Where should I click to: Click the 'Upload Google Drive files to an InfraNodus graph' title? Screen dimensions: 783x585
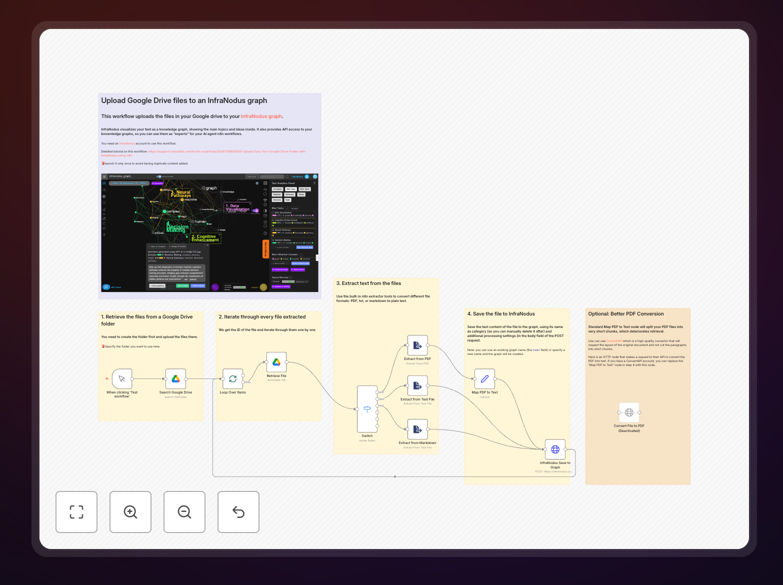pyautogui.click(x=184, y=100)
